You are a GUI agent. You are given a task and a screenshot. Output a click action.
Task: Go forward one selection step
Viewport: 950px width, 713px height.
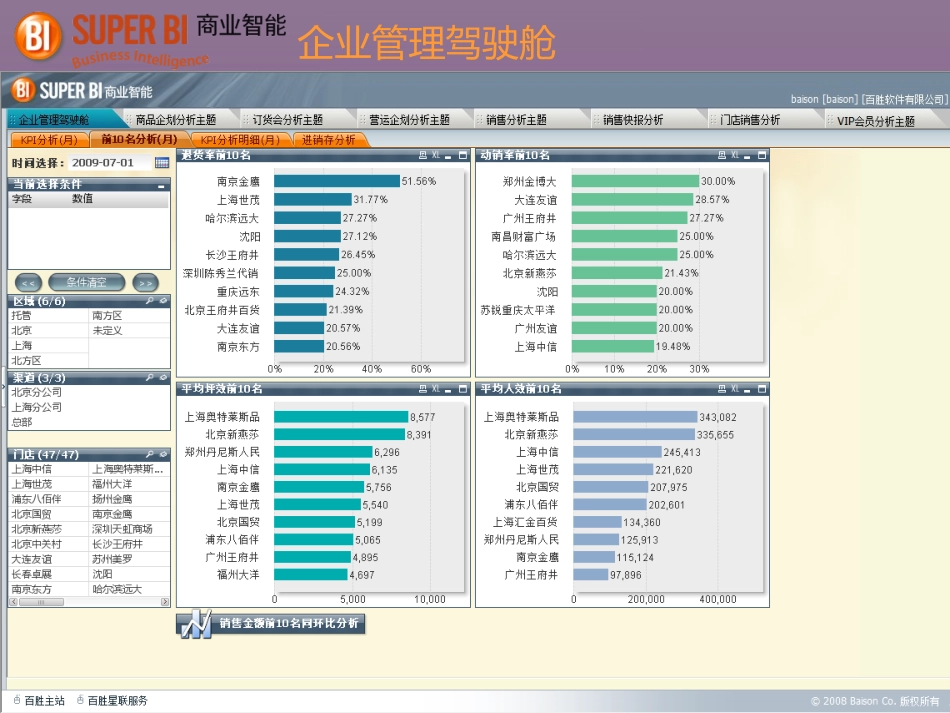point(145,282)
